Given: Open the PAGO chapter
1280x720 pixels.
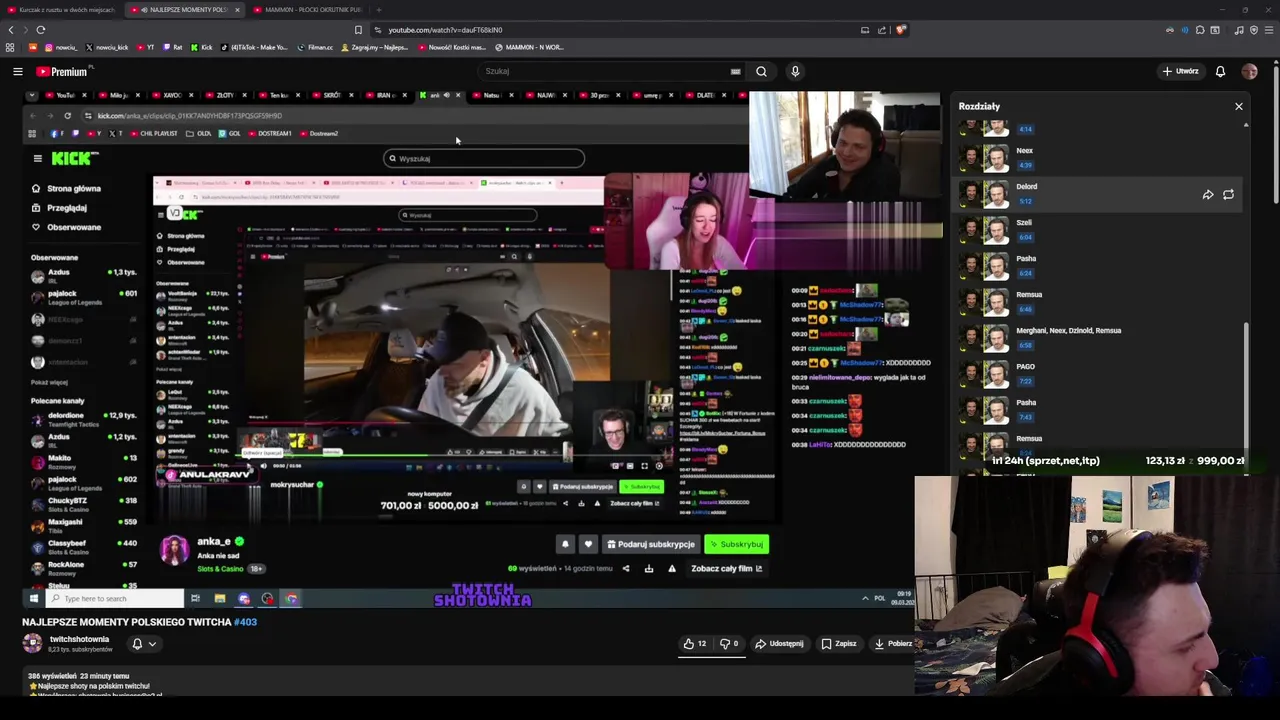Looking at the screenshot, I should tap(1098, 374).
